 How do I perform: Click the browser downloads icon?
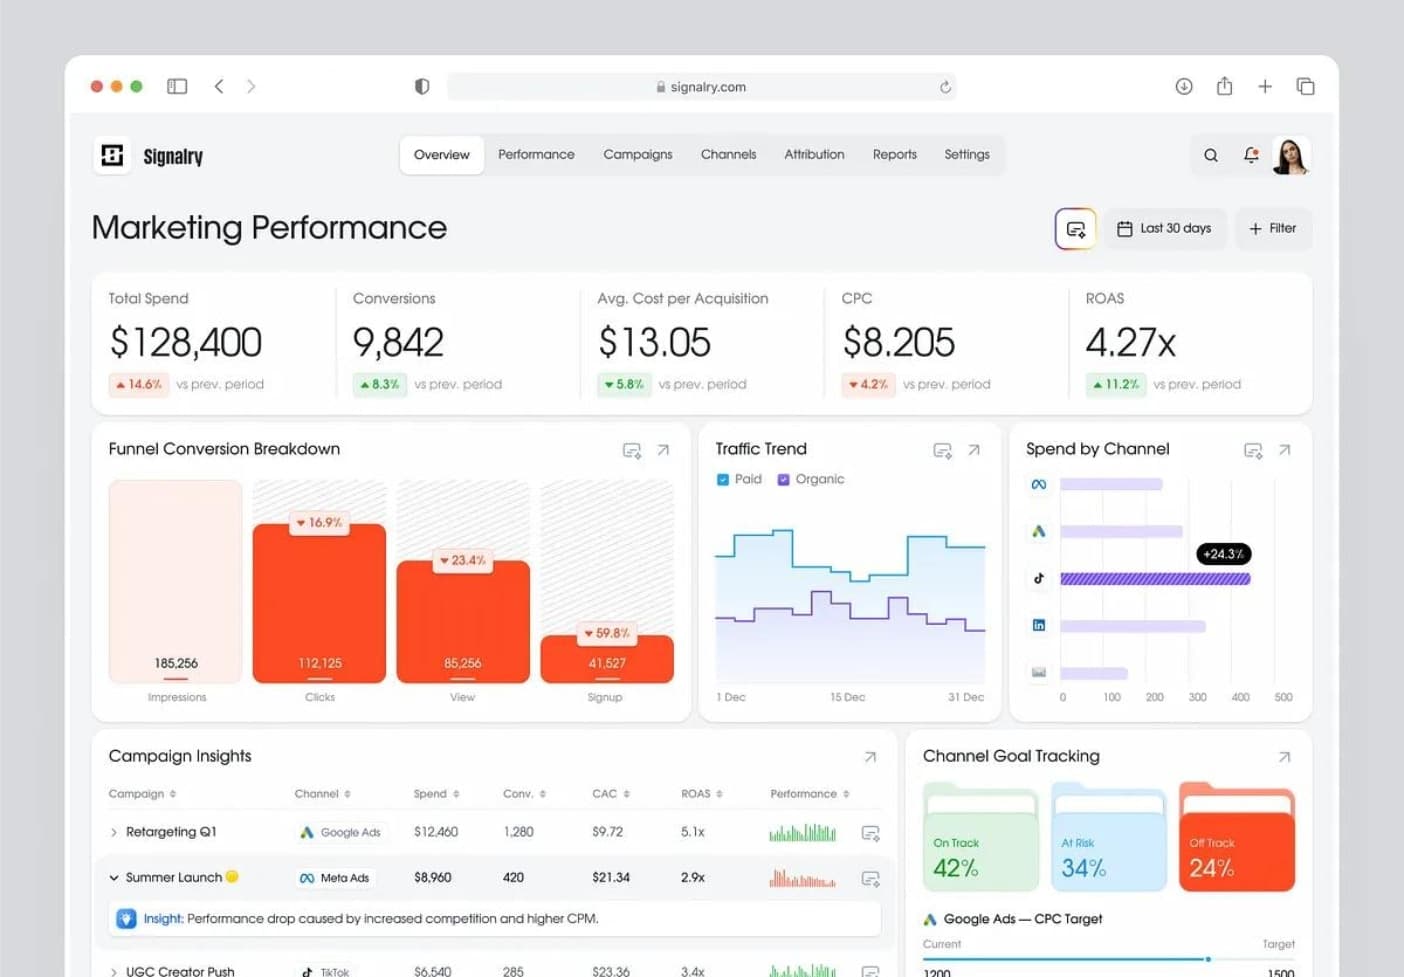point(1184,86)
